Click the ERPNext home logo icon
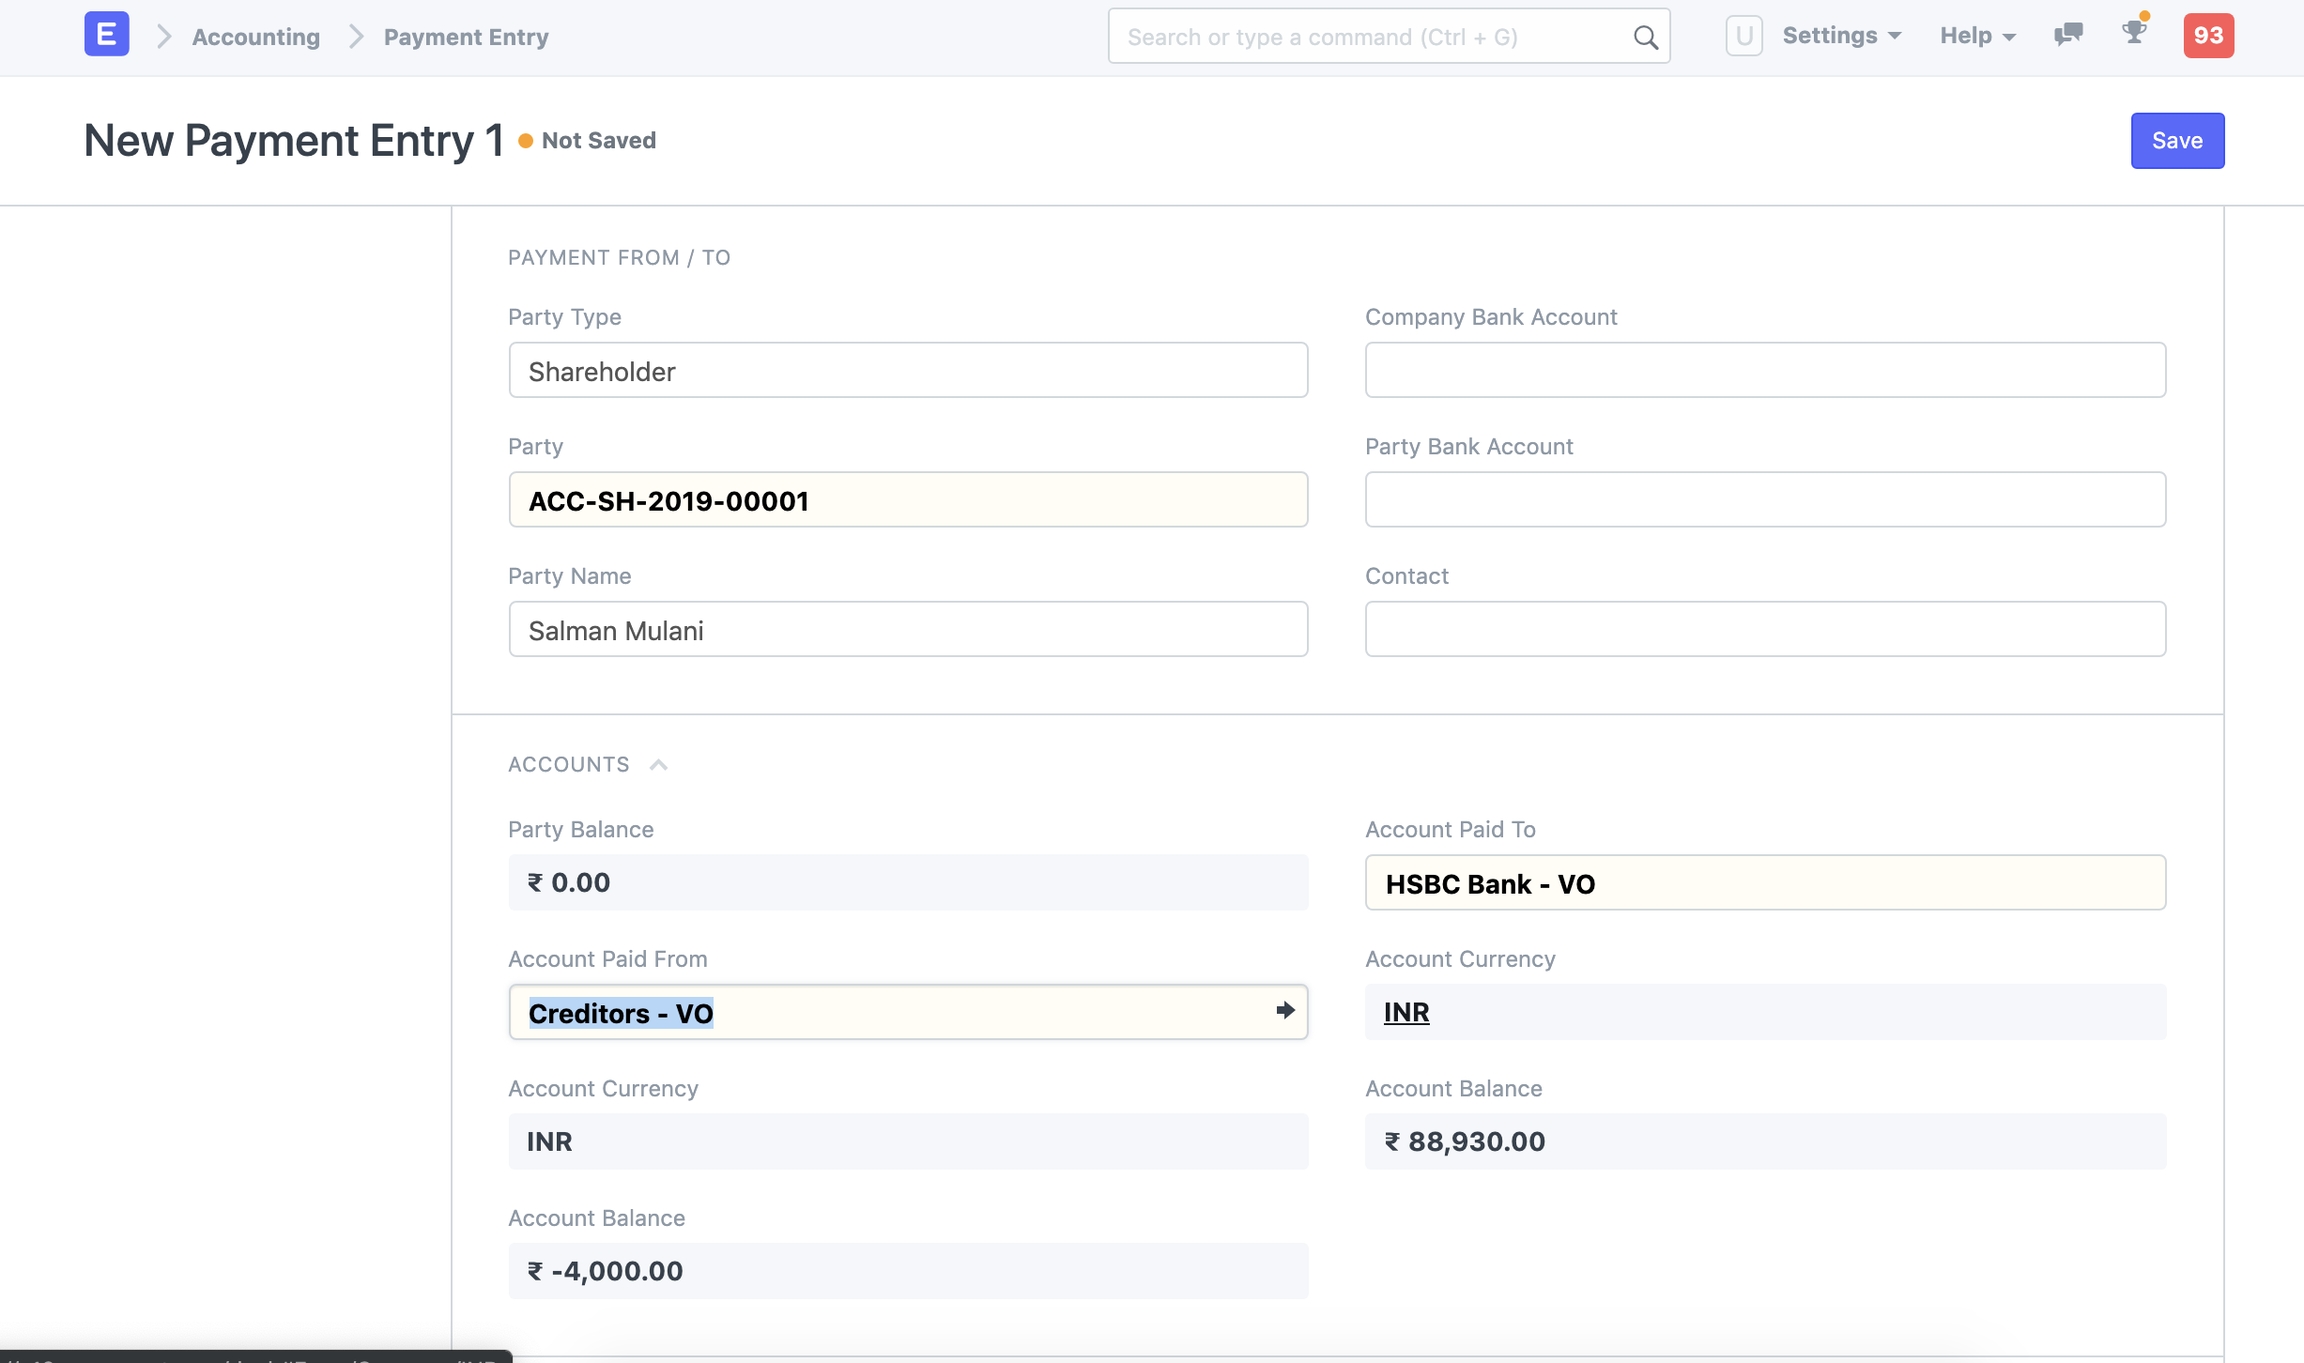This screenshot has height=1363, width=2304. [x=106, y=35]
